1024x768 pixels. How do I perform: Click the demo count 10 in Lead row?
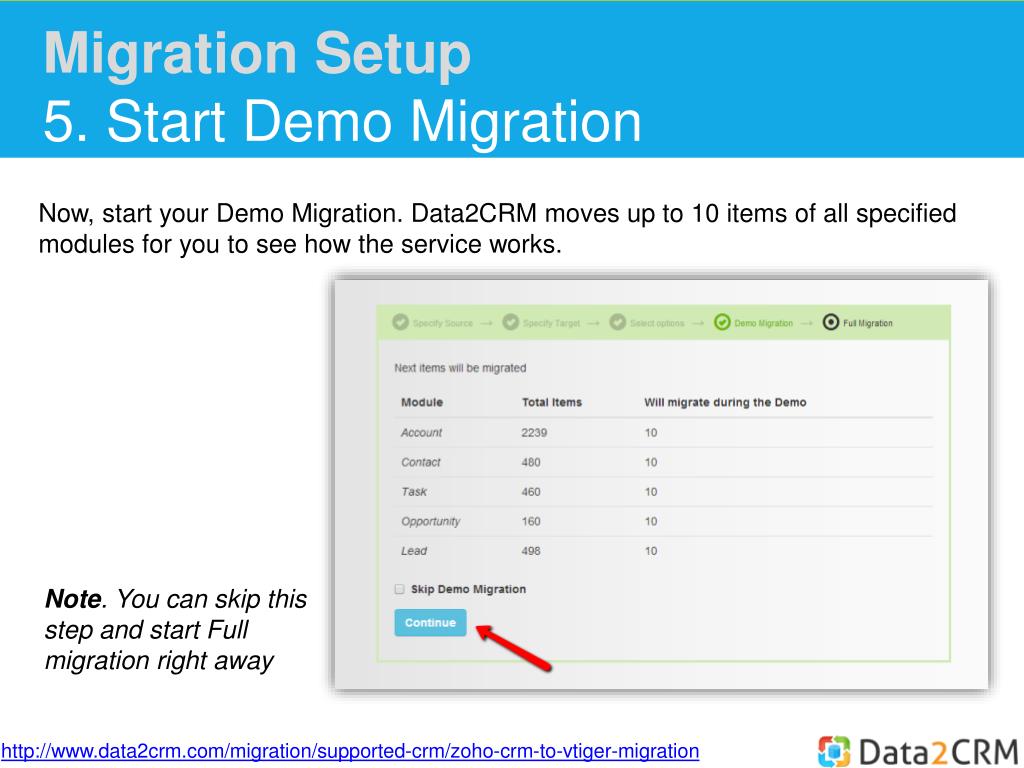click(651, 551)
